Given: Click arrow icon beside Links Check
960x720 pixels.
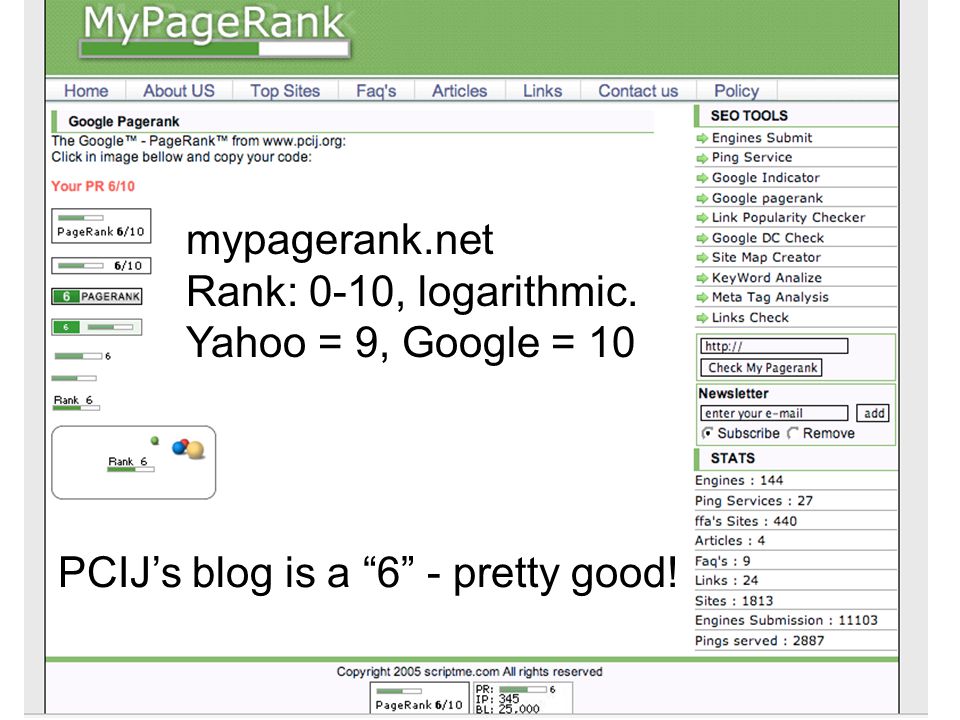Looking at the screenshot, I should coord(702,318).
